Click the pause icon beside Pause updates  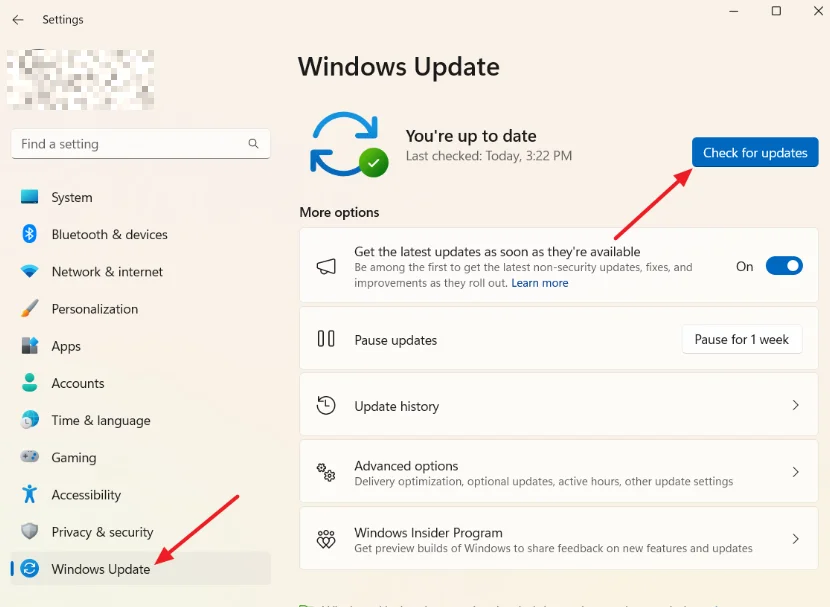326,339
